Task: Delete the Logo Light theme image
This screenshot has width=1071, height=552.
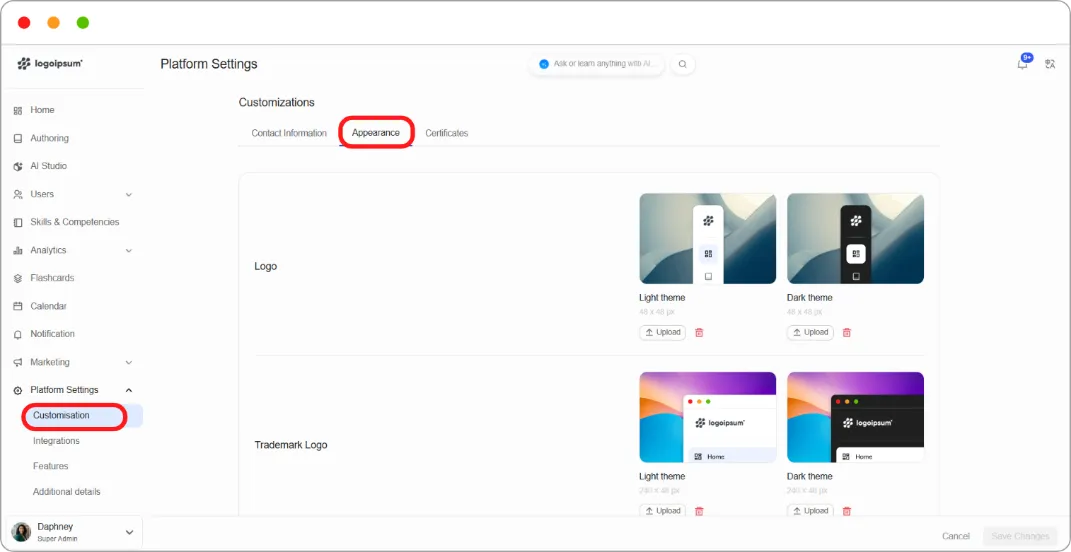Action: tap(699, 333)
